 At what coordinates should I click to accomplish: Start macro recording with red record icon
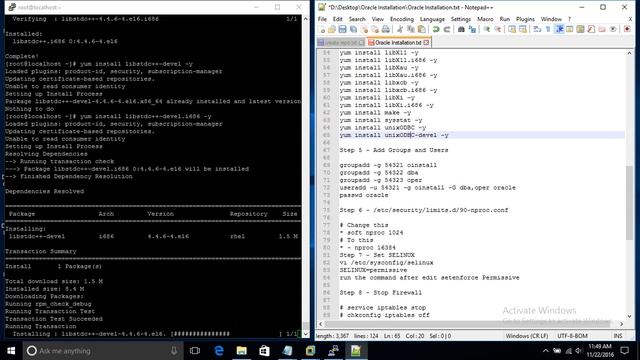[x=627, y=29]
